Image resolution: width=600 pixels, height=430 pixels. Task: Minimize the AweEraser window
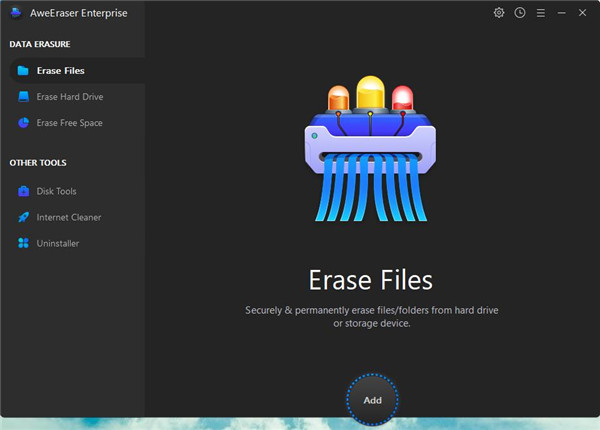561,13
